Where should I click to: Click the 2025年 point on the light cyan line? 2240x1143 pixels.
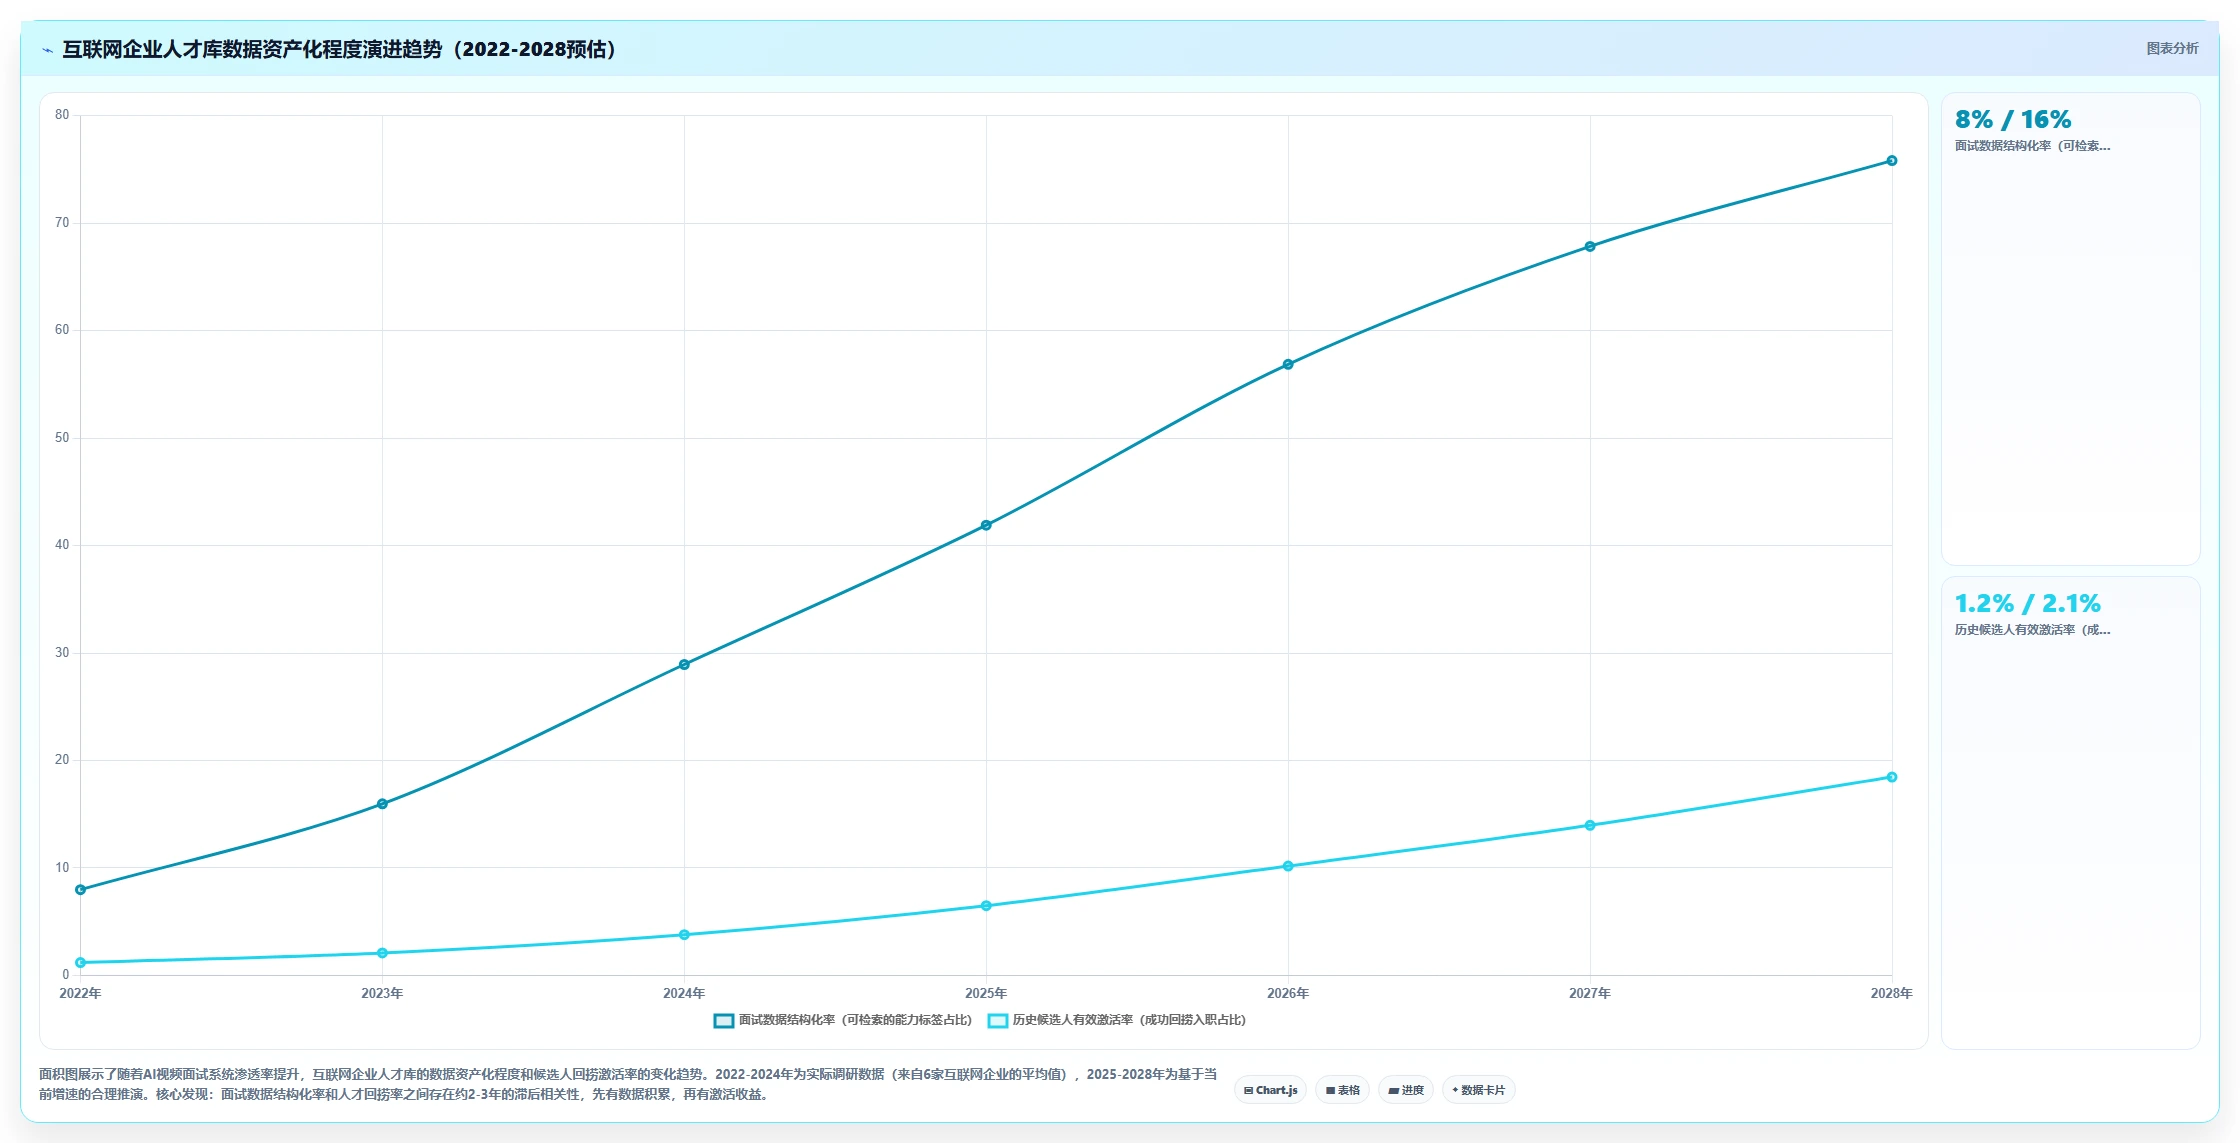986,906
